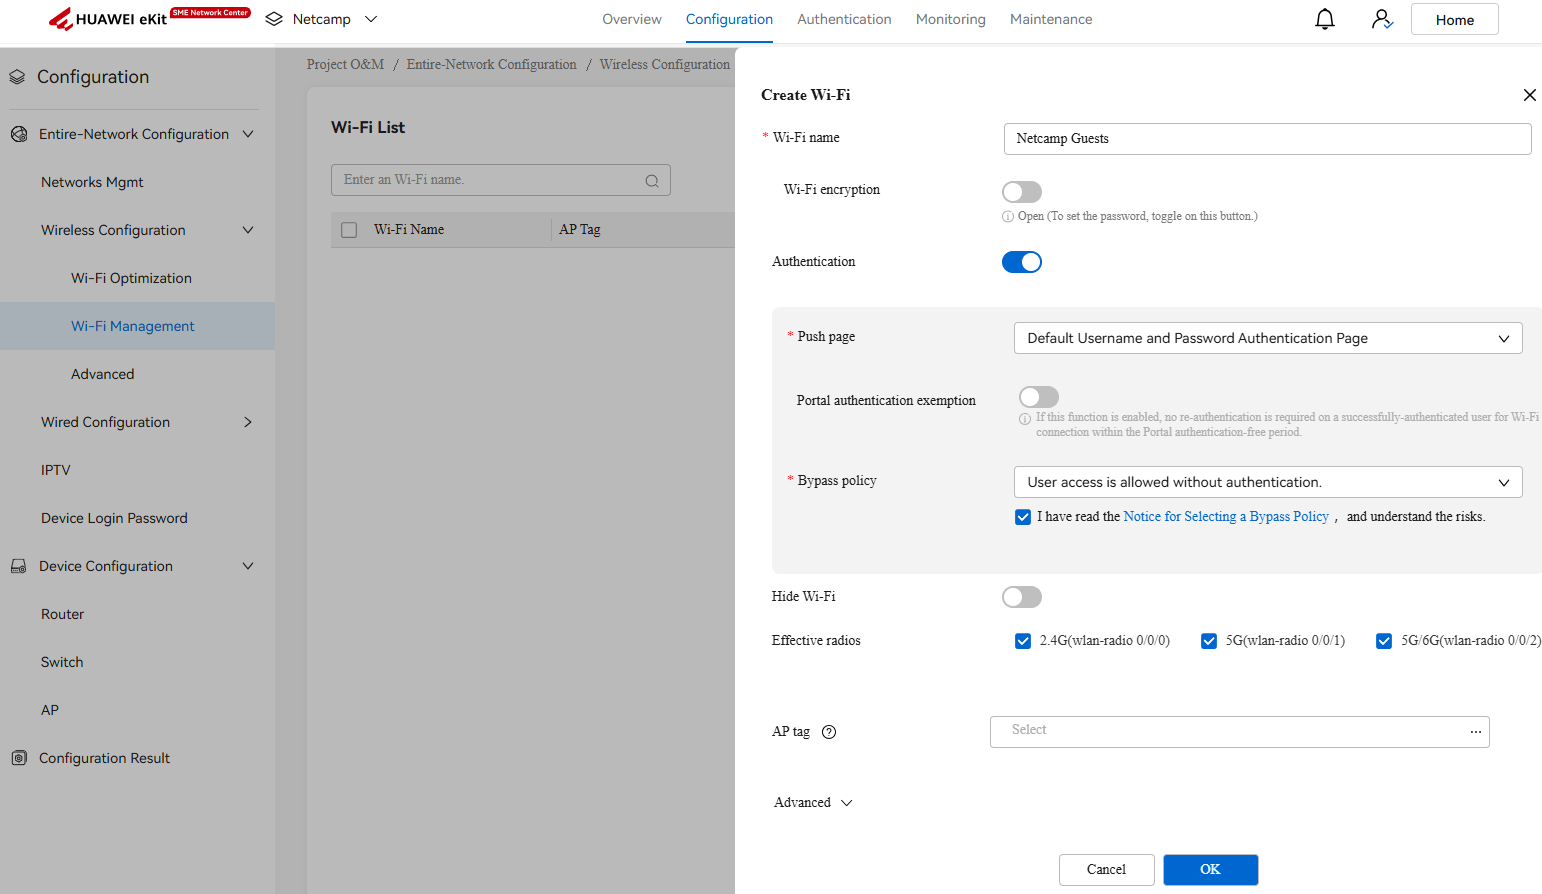Enable Portal authentication exemption toggle

pos(1039,397)
